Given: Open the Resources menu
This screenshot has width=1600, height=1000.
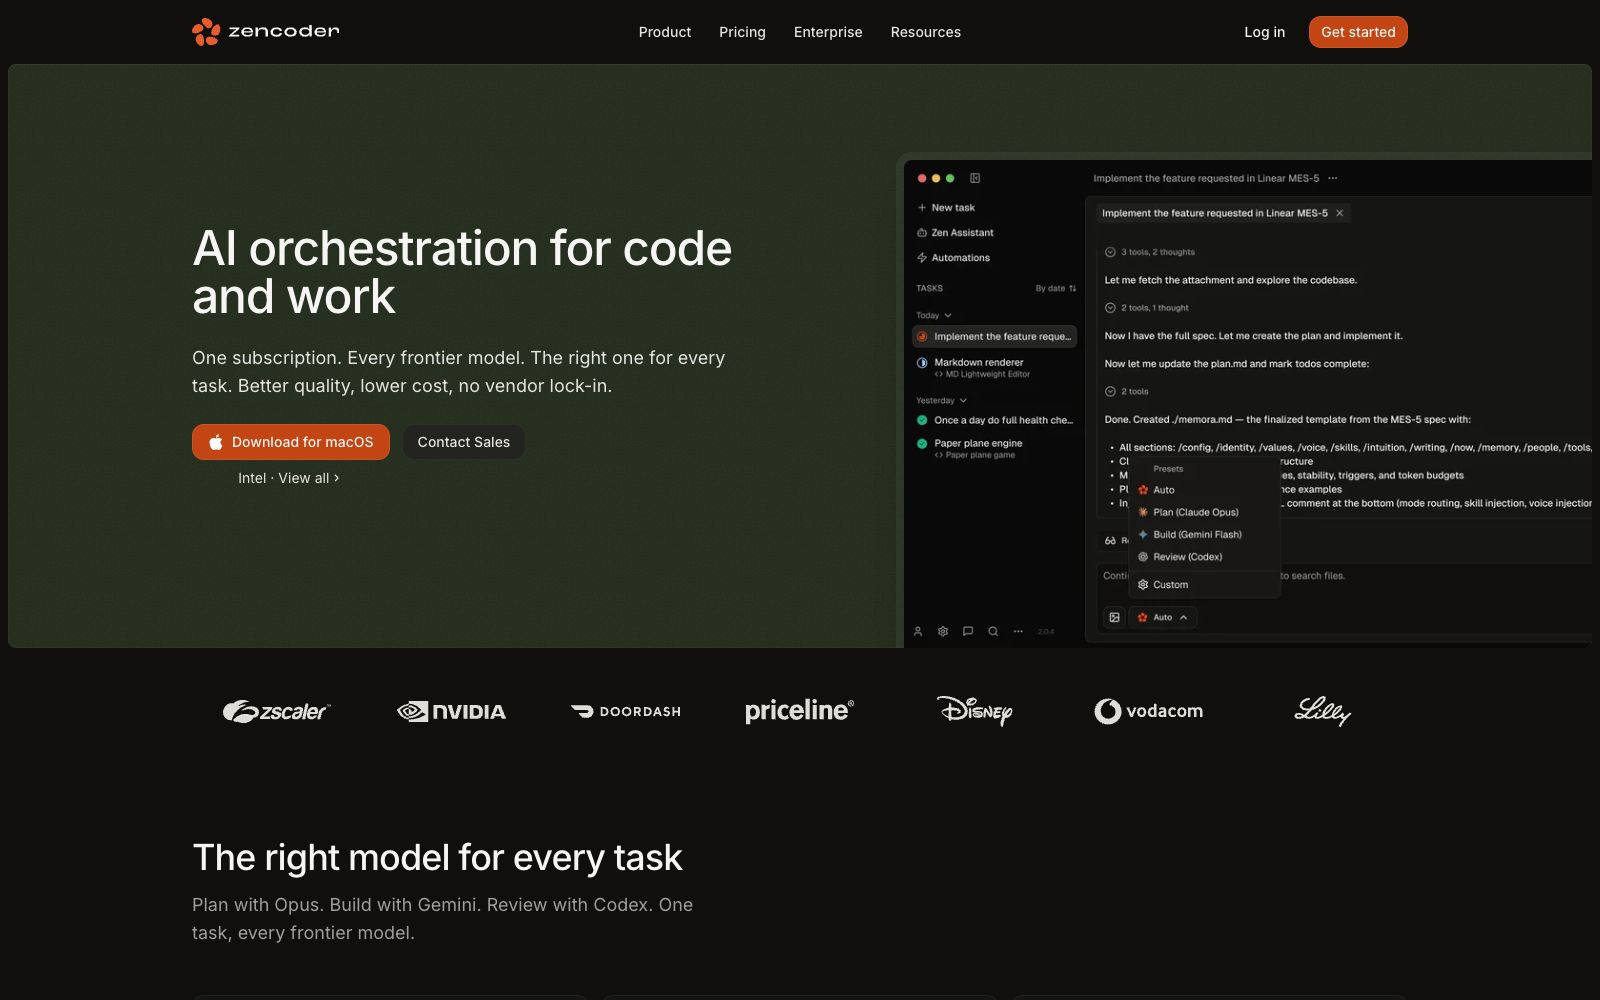Looking at the screenshot, I should 926,32.
